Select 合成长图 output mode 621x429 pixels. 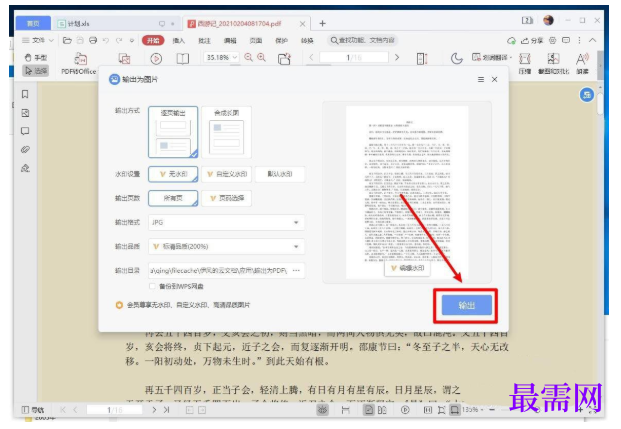pos(227,132)
